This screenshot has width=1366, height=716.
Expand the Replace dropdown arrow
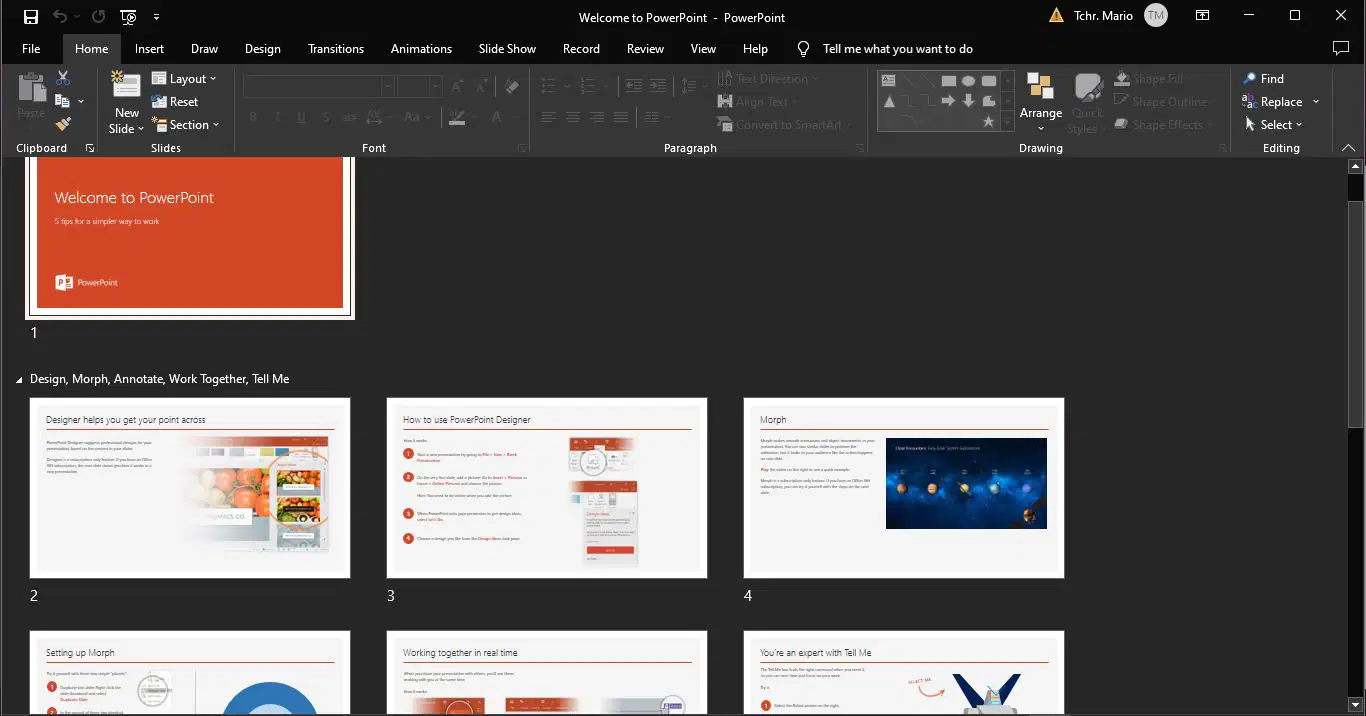(1316, 102)
